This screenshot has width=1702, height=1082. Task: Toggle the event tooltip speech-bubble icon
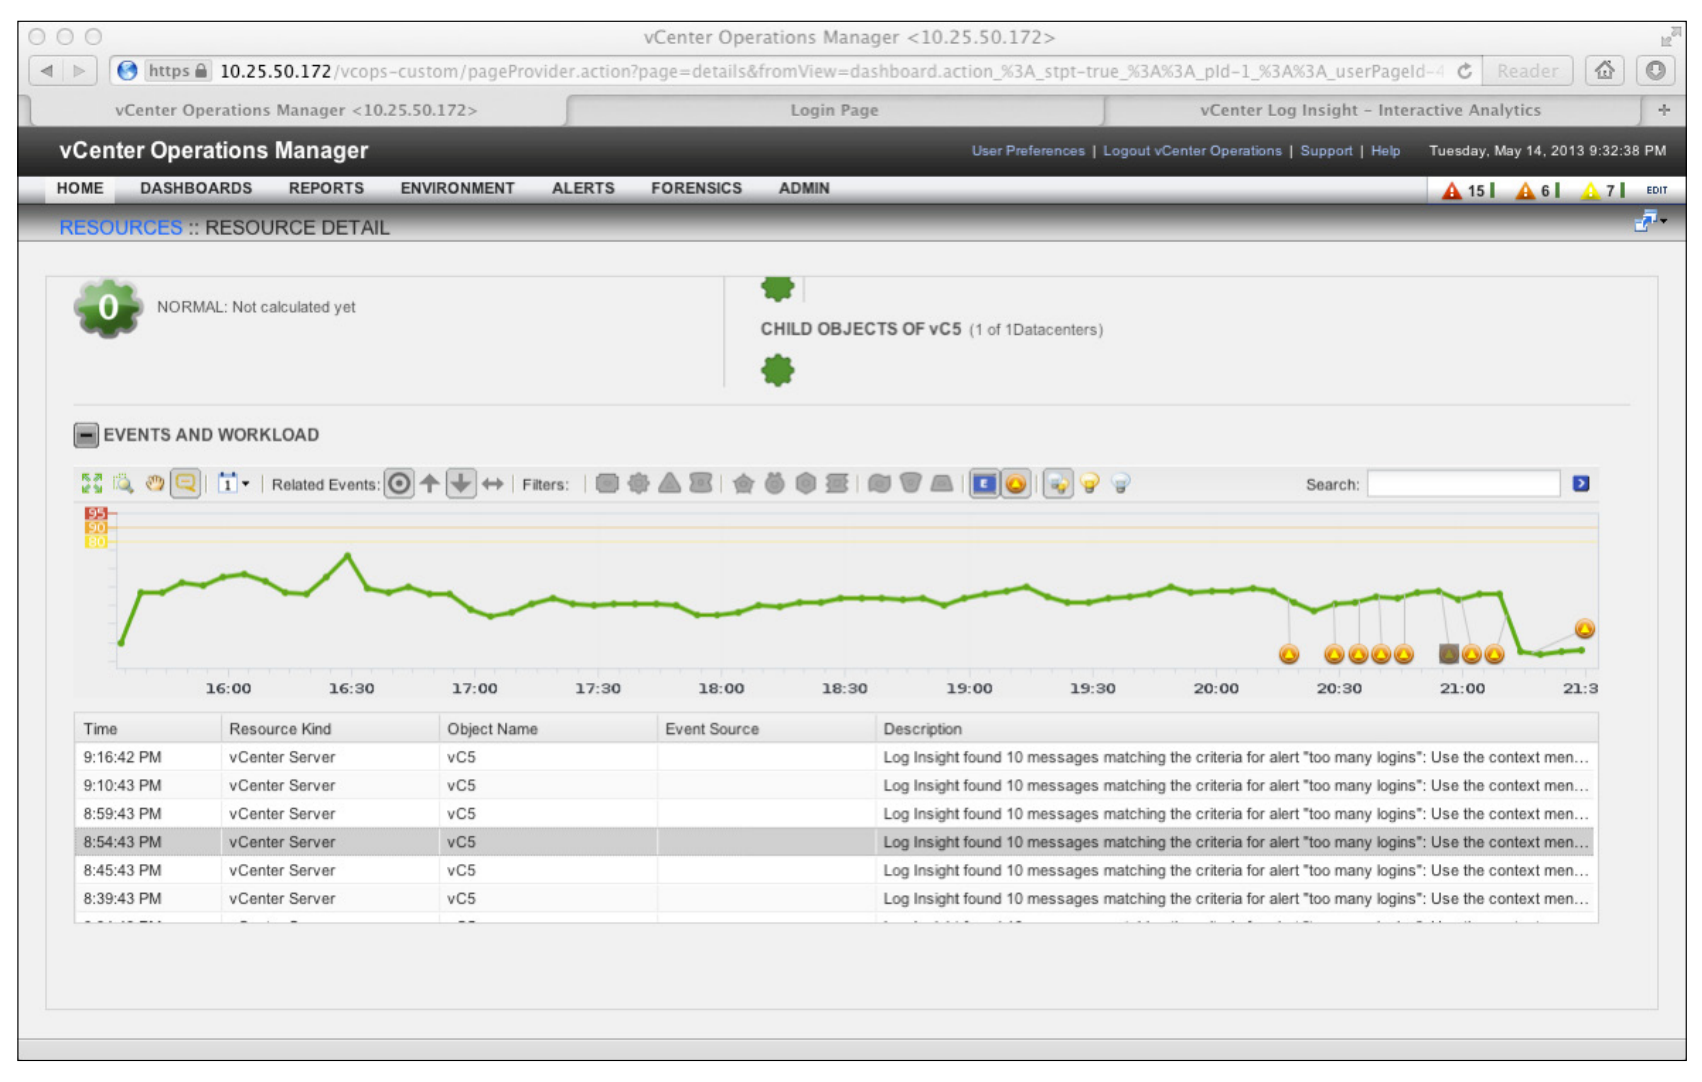click(185, 484)
